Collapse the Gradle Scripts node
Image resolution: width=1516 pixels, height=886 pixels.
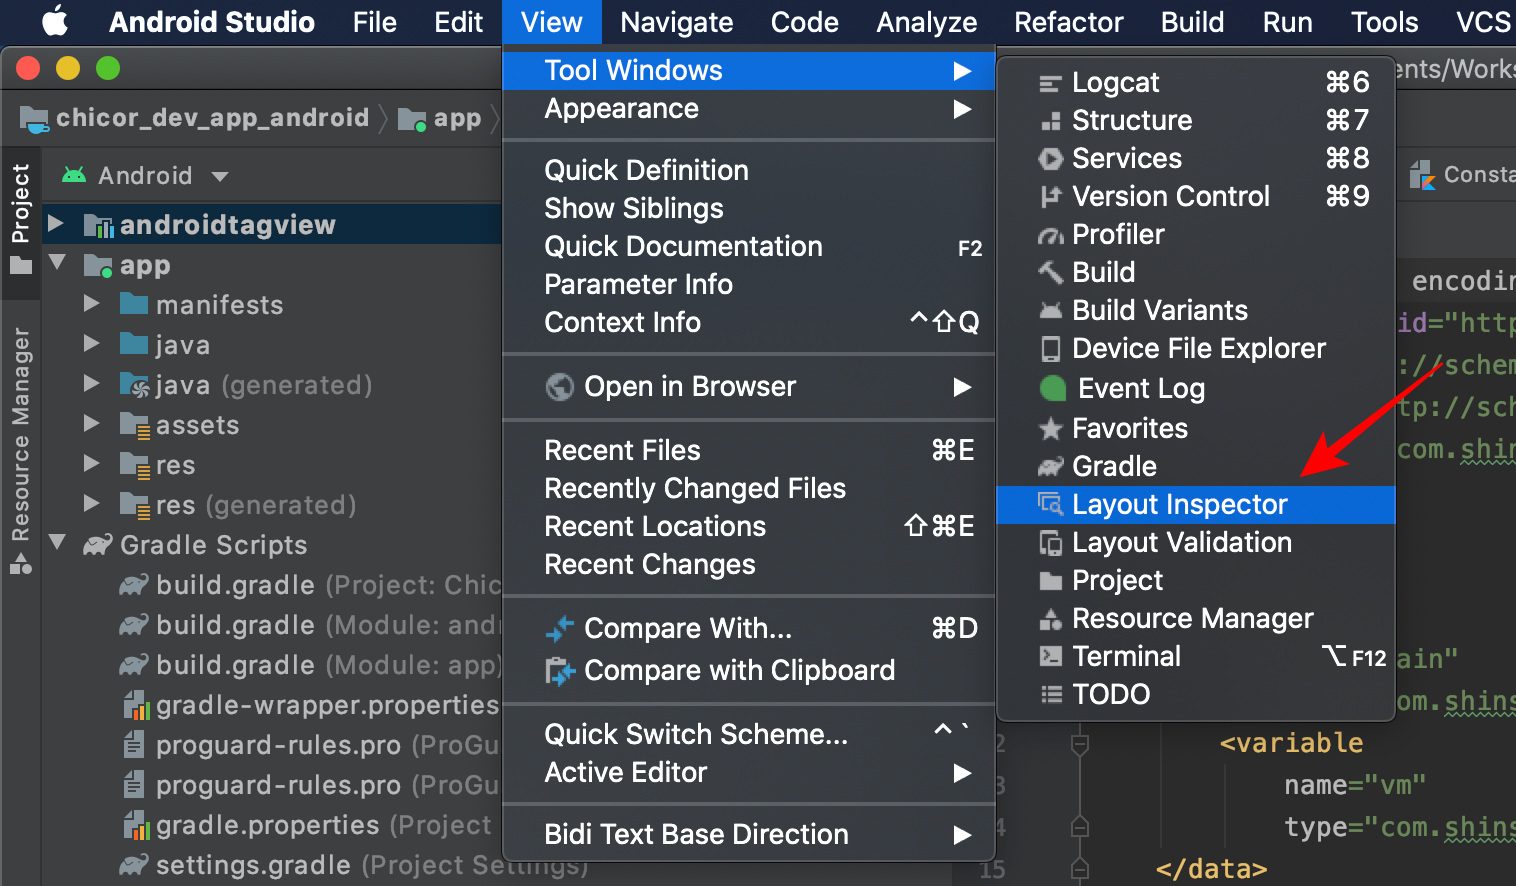[x=57, y=544]
